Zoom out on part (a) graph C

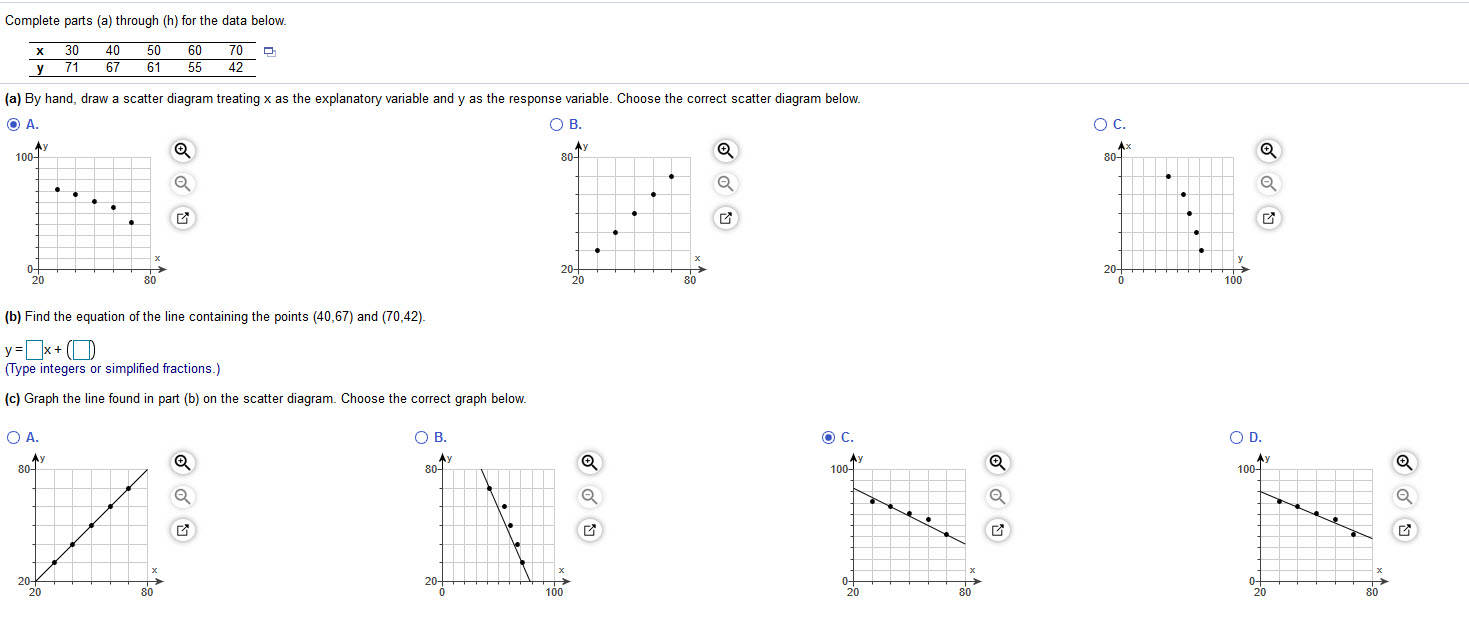pos(1267,184)
